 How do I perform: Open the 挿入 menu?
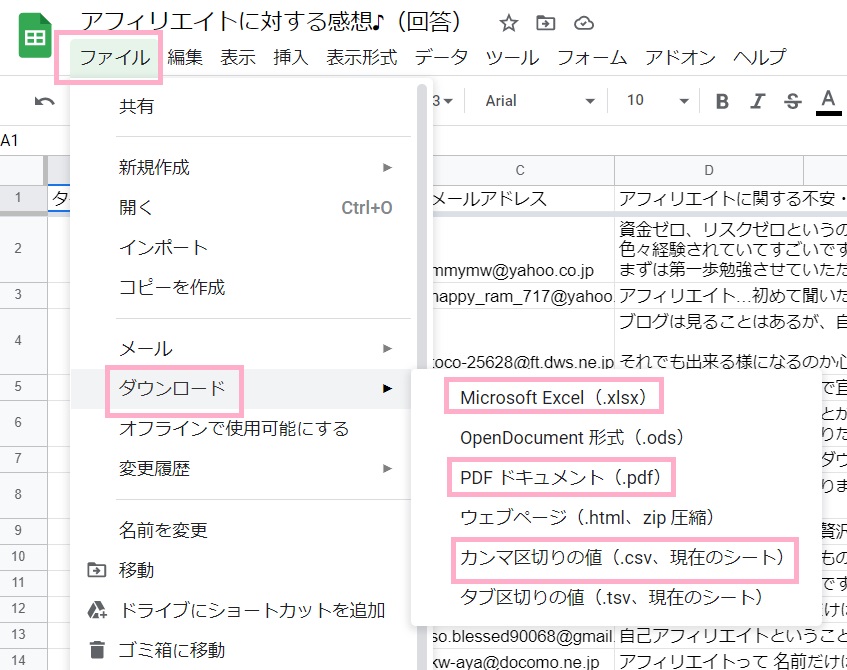click(291, 57)
